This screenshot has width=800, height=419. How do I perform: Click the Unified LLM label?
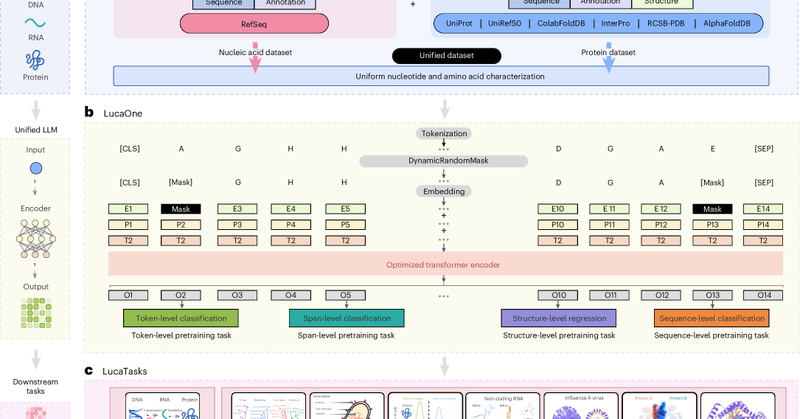36,130
